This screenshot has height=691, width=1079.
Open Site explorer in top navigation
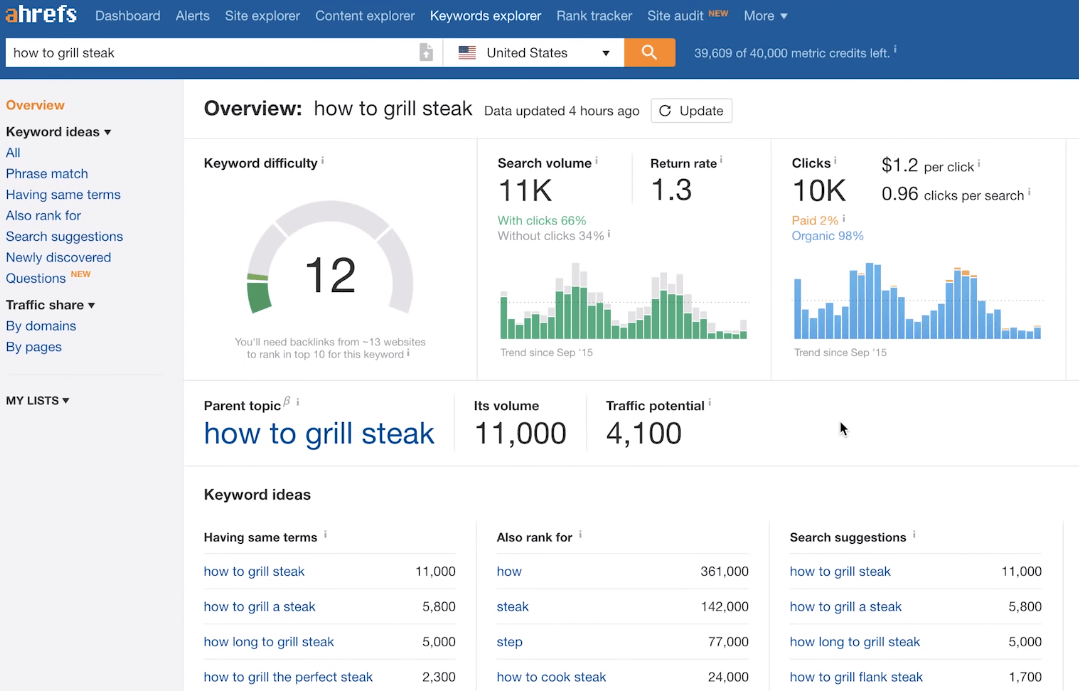(262, 16)
